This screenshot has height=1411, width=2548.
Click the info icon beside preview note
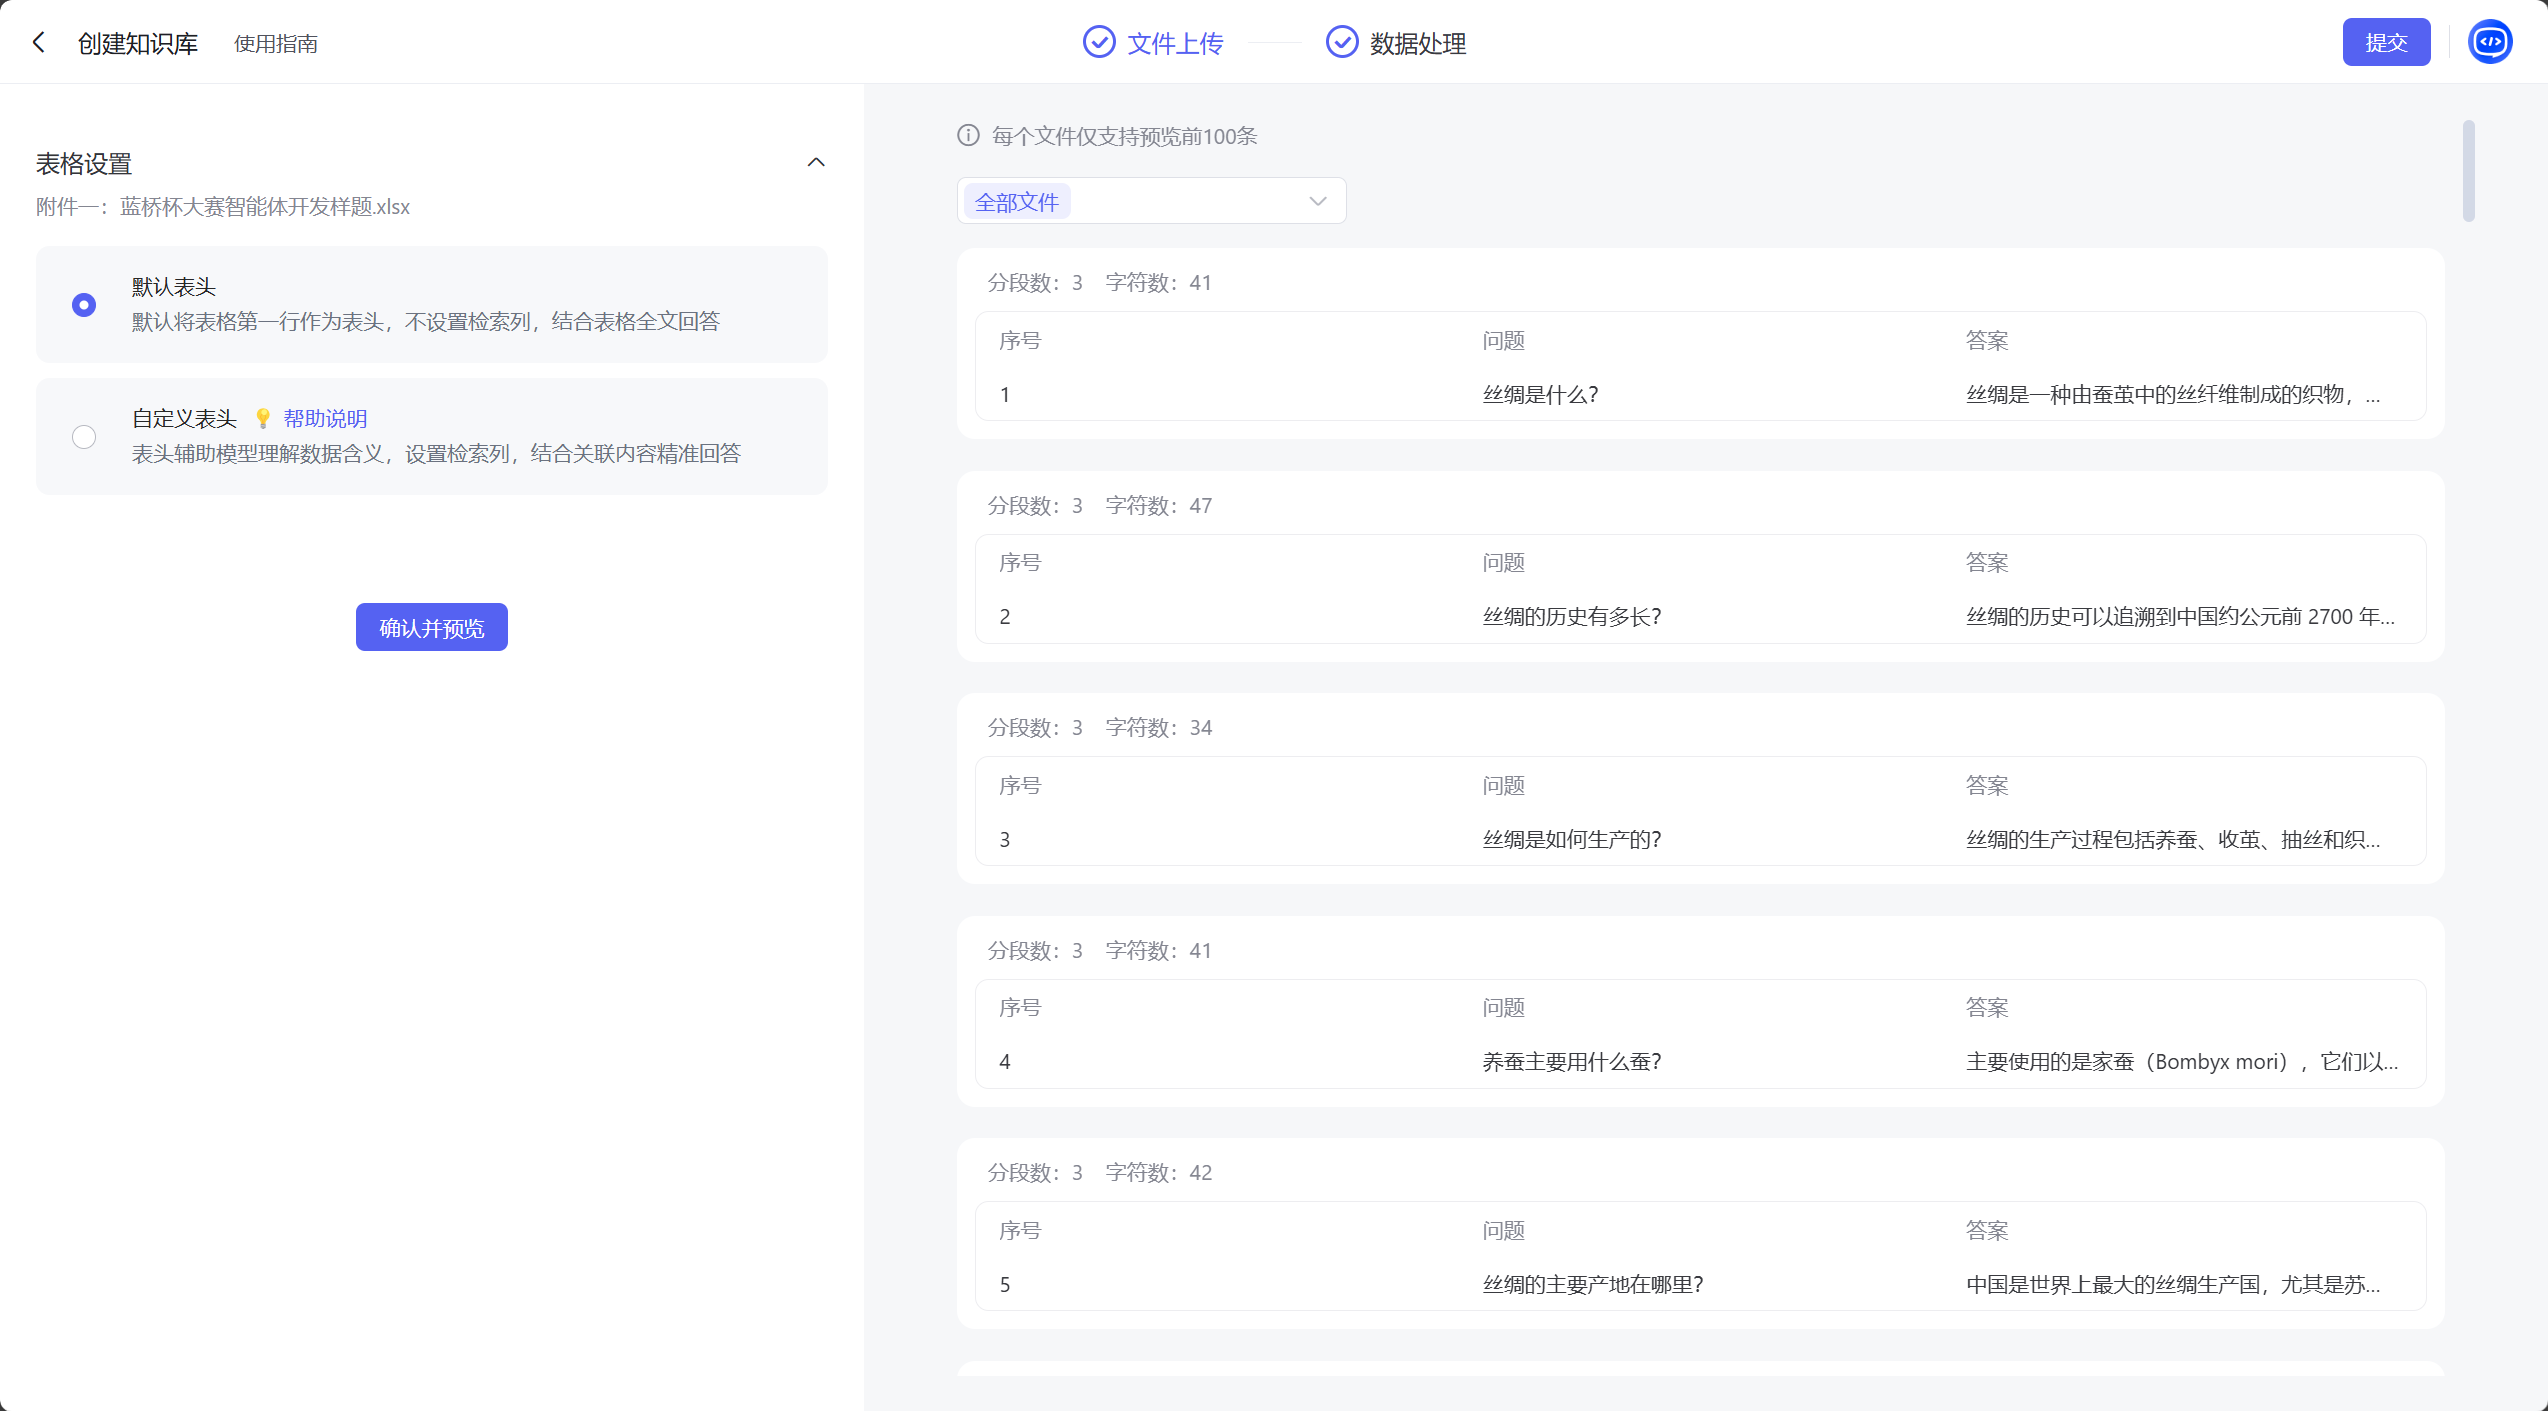968,135
